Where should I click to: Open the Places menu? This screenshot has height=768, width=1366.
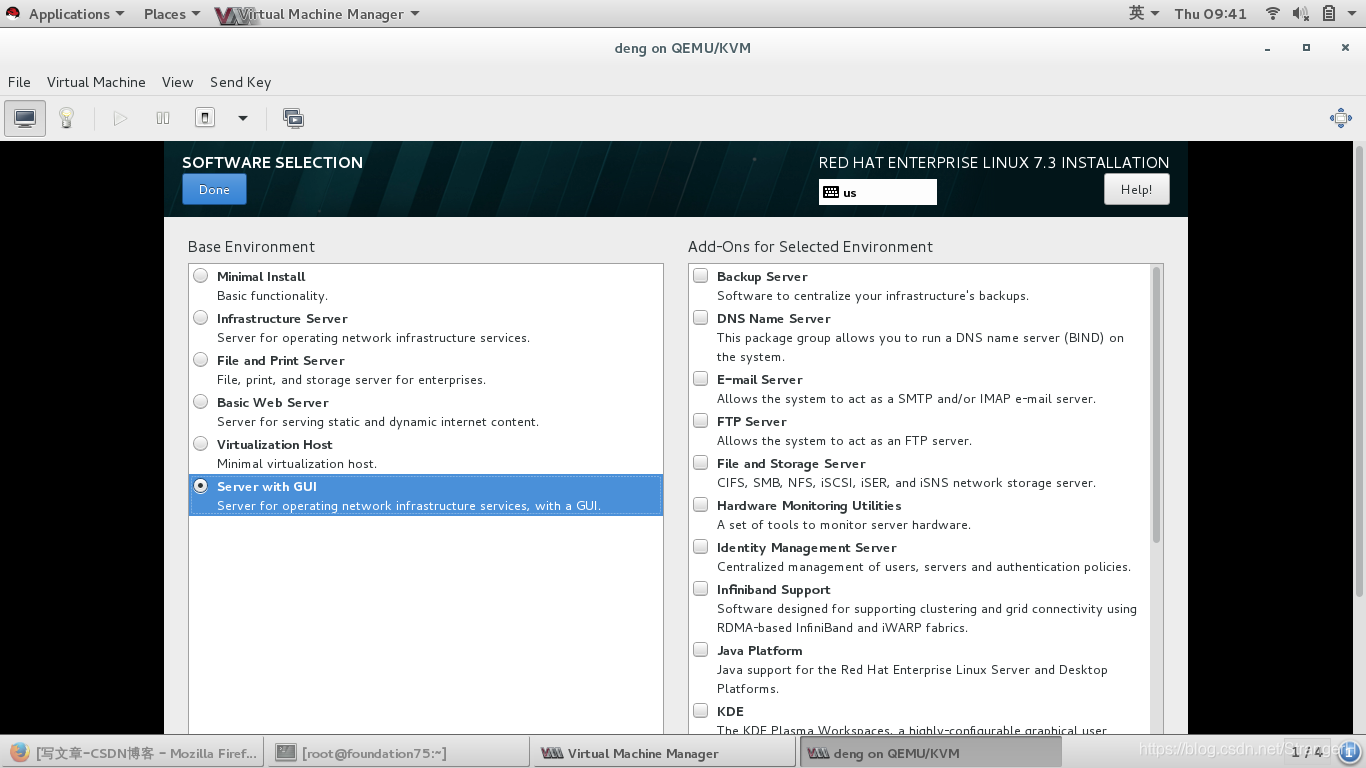pyautogui.click(x=172, y=14)
